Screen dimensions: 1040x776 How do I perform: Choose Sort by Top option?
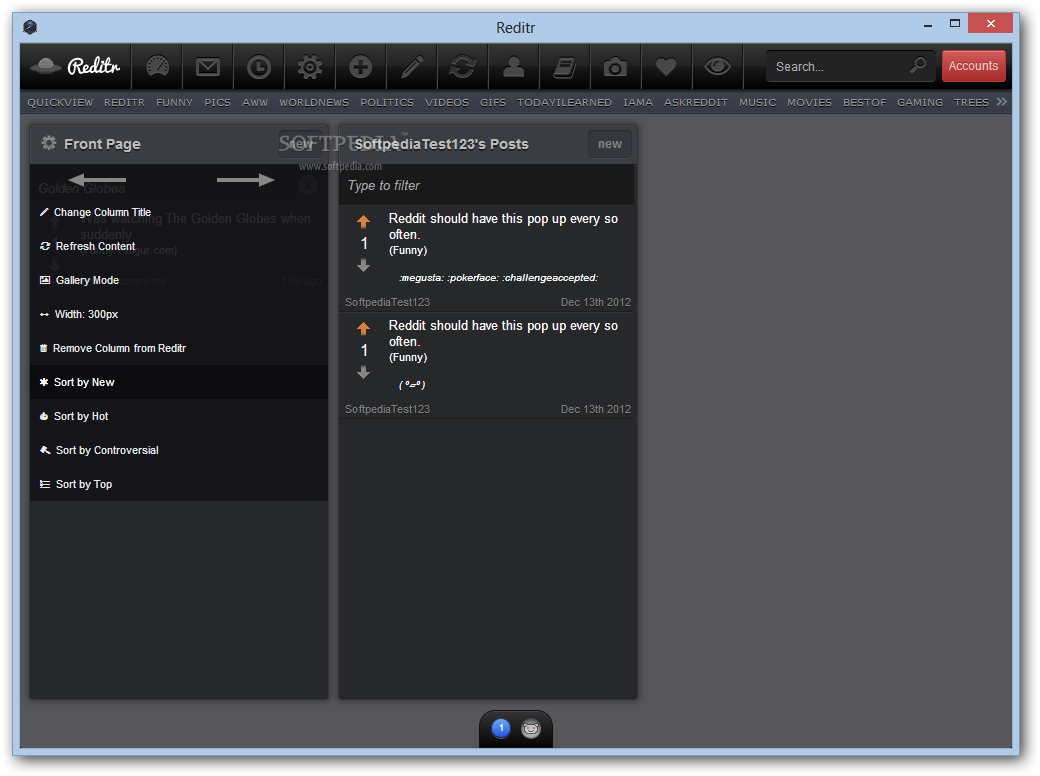click(178, 484)
